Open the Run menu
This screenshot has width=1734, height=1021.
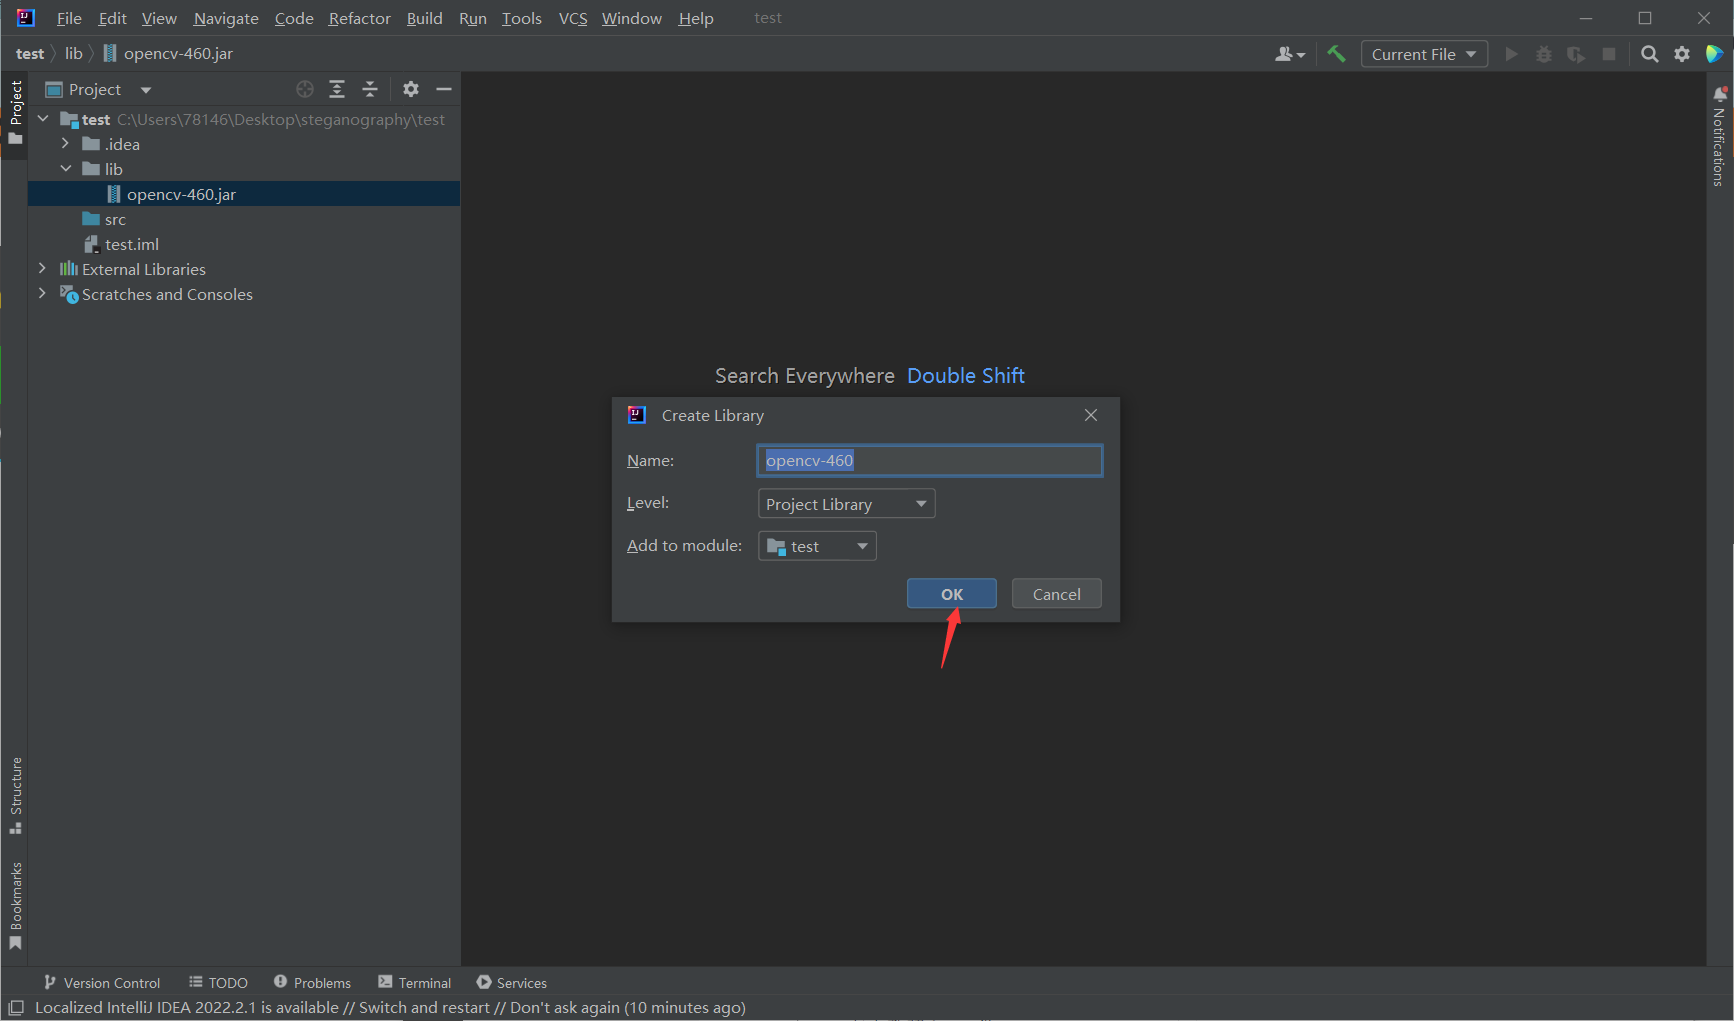472,18
